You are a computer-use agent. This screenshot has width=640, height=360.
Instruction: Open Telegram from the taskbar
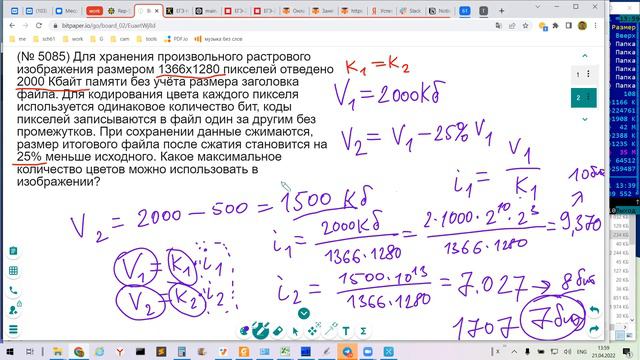[347, 351]
